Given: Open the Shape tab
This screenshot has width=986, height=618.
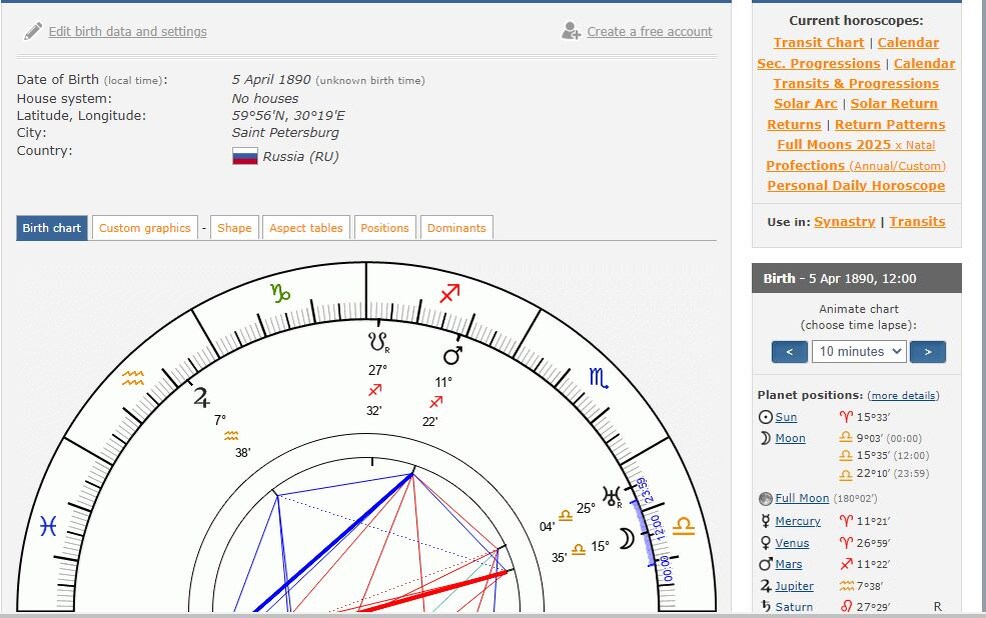Looking at the screenshot, I should [x=235, y=228].
